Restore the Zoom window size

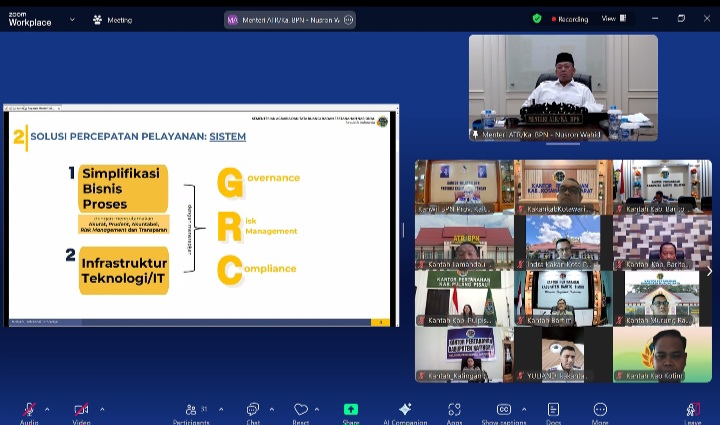(681, 18)
